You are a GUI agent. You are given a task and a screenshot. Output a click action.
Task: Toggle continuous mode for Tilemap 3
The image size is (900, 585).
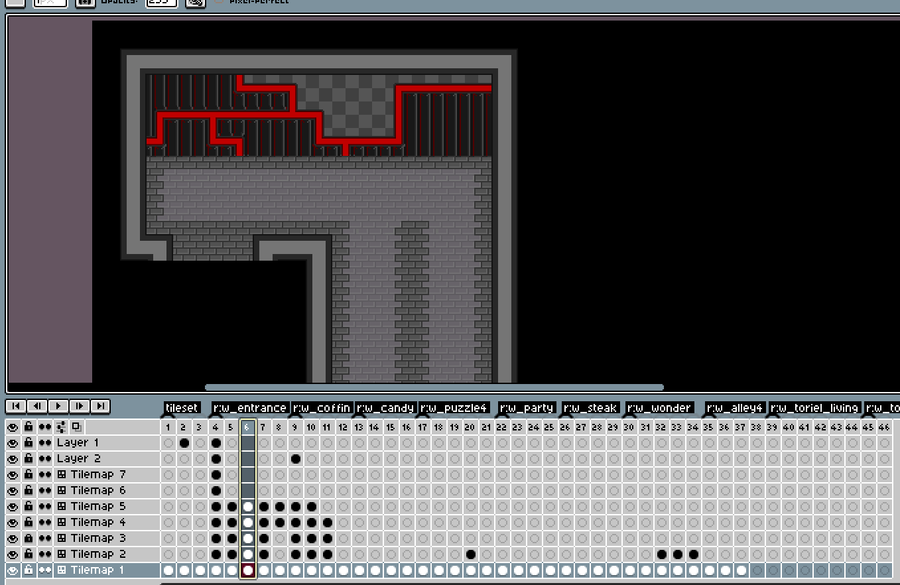coord(44,538)
